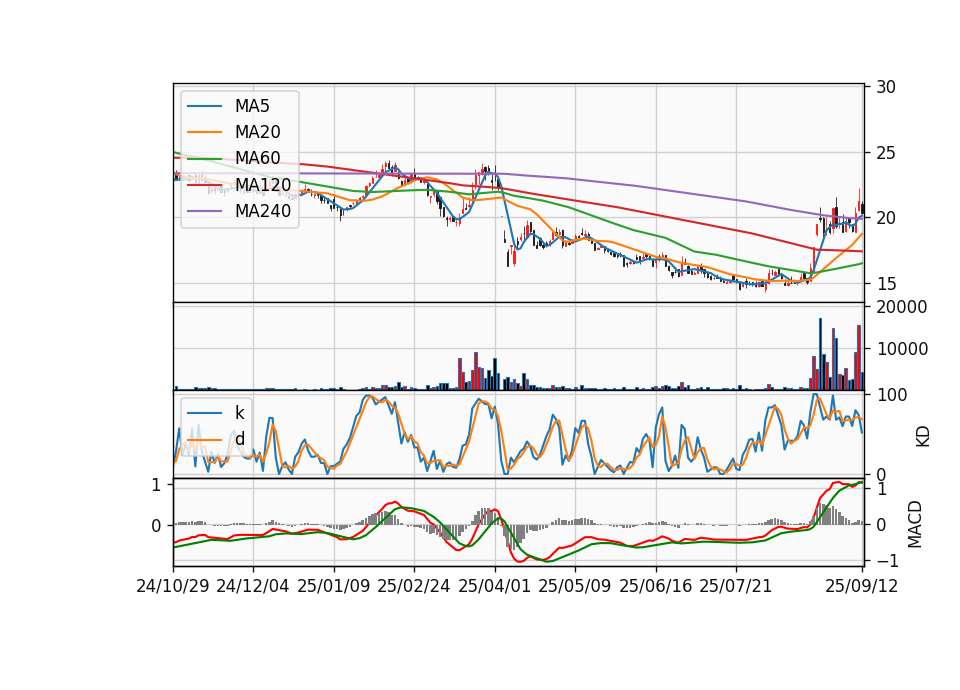Image resolution: width=960 pixels, height=690 pixels.
Task: Click the MA60 legend label
Action: 257,159
